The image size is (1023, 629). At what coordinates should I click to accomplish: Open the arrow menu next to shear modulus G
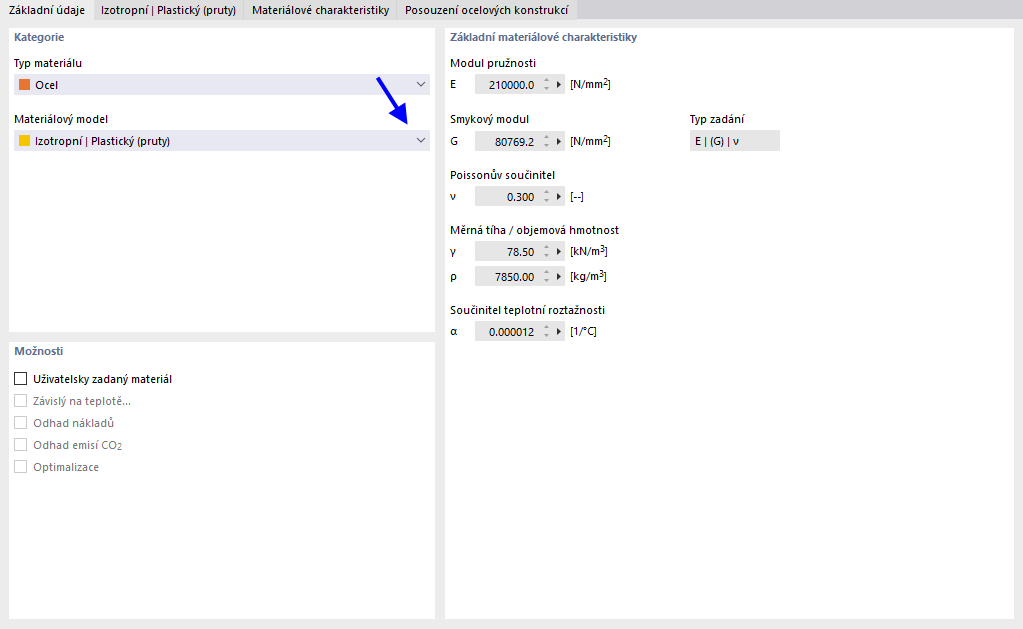(558, 141)
